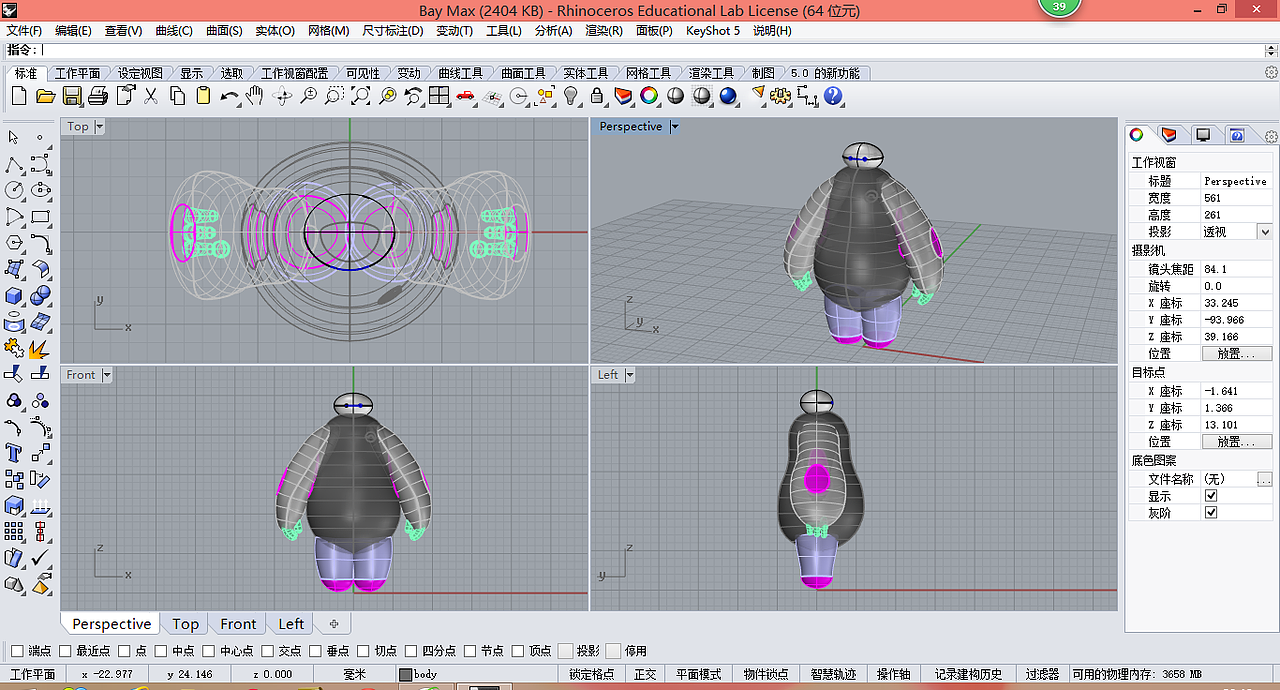The width and height of the screenshot is (1280, 690).
Task: Switch to the 实体工具 toolbar tab
Action: [x=585, y=73]
